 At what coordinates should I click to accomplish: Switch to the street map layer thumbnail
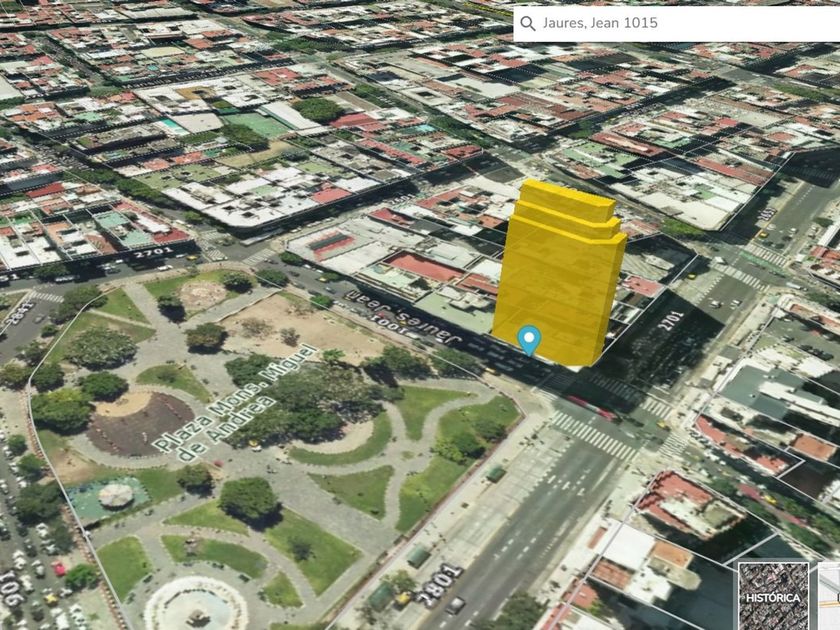tap(830, 596)
